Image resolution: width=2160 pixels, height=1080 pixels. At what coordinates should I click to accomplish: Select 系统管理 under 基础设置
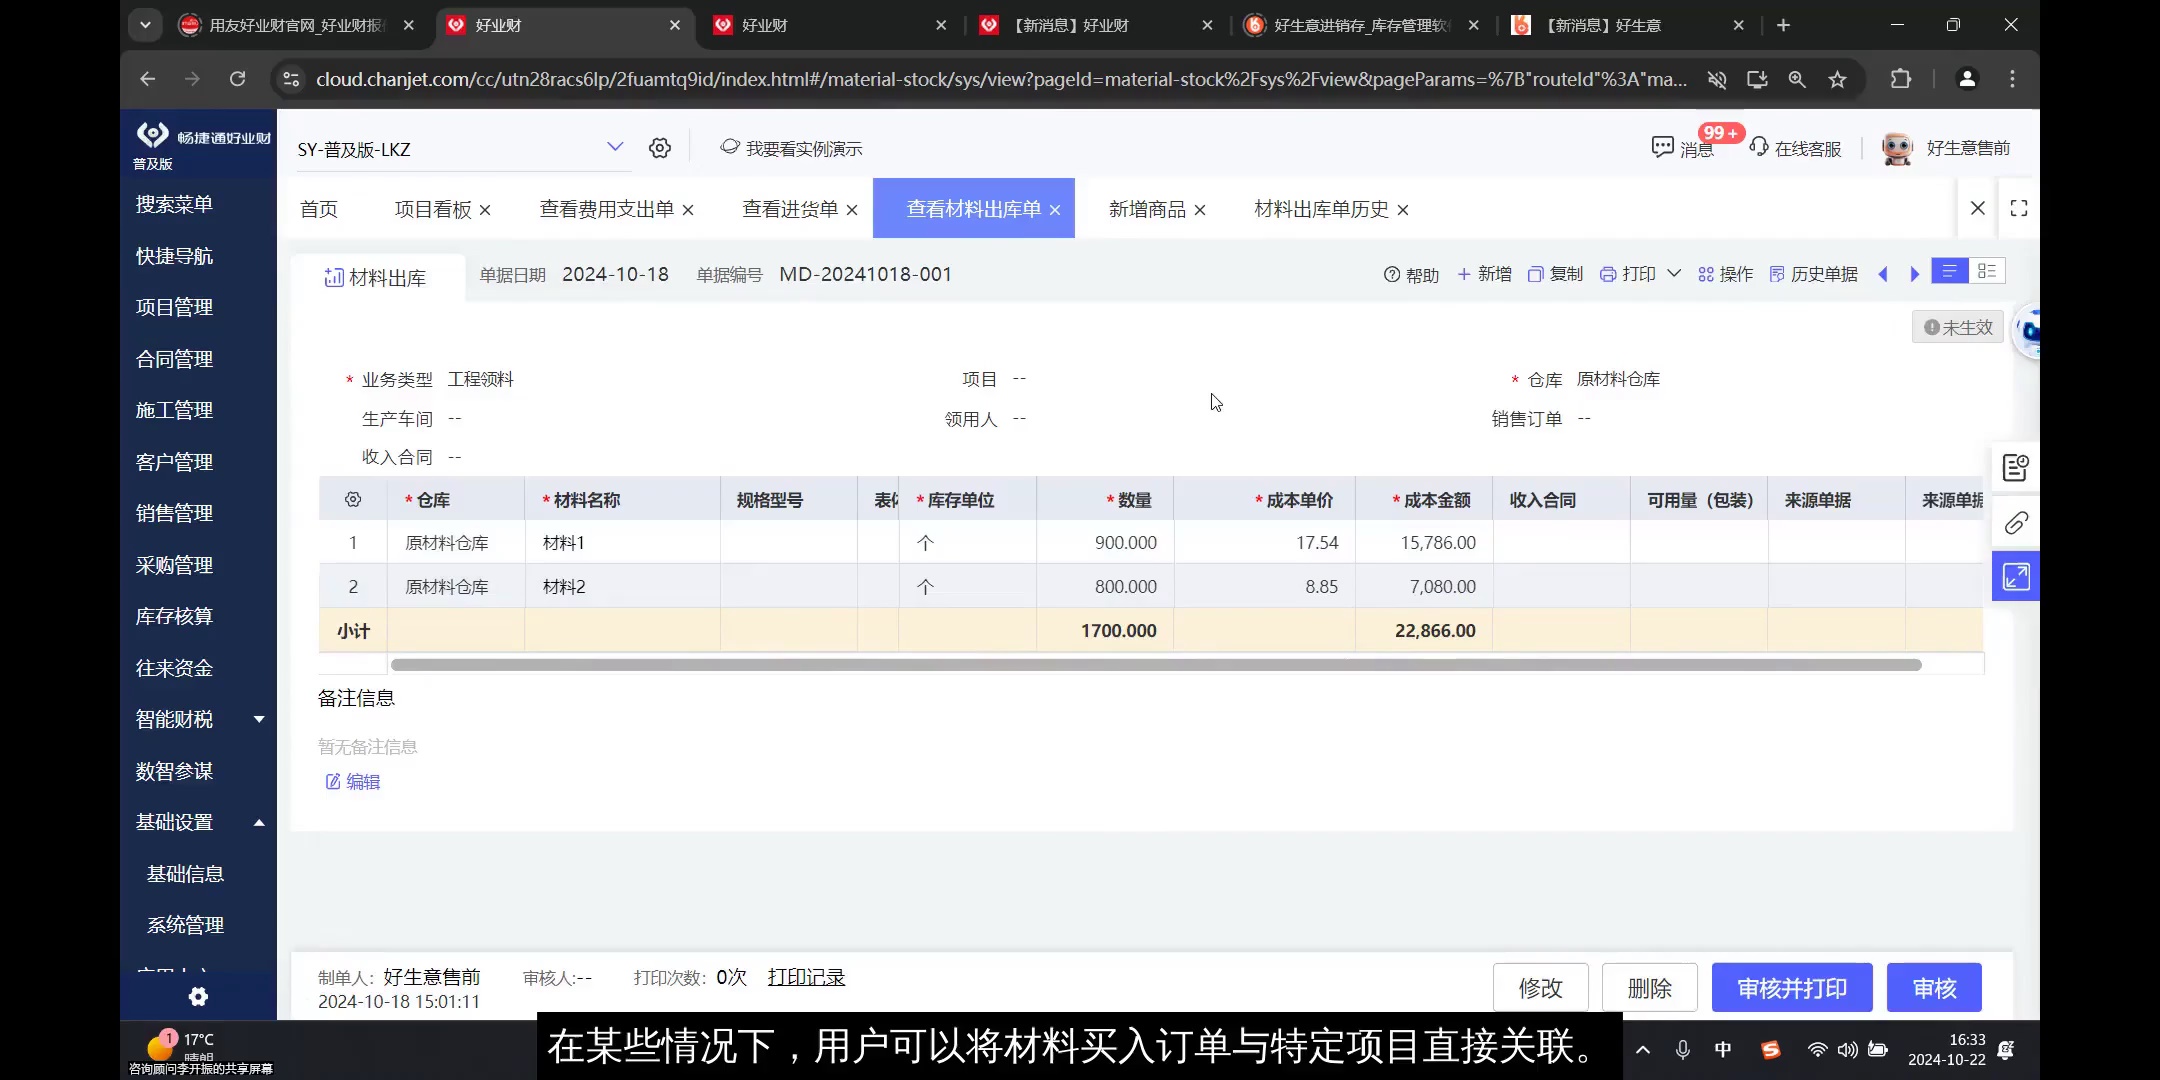pos(185,925)
